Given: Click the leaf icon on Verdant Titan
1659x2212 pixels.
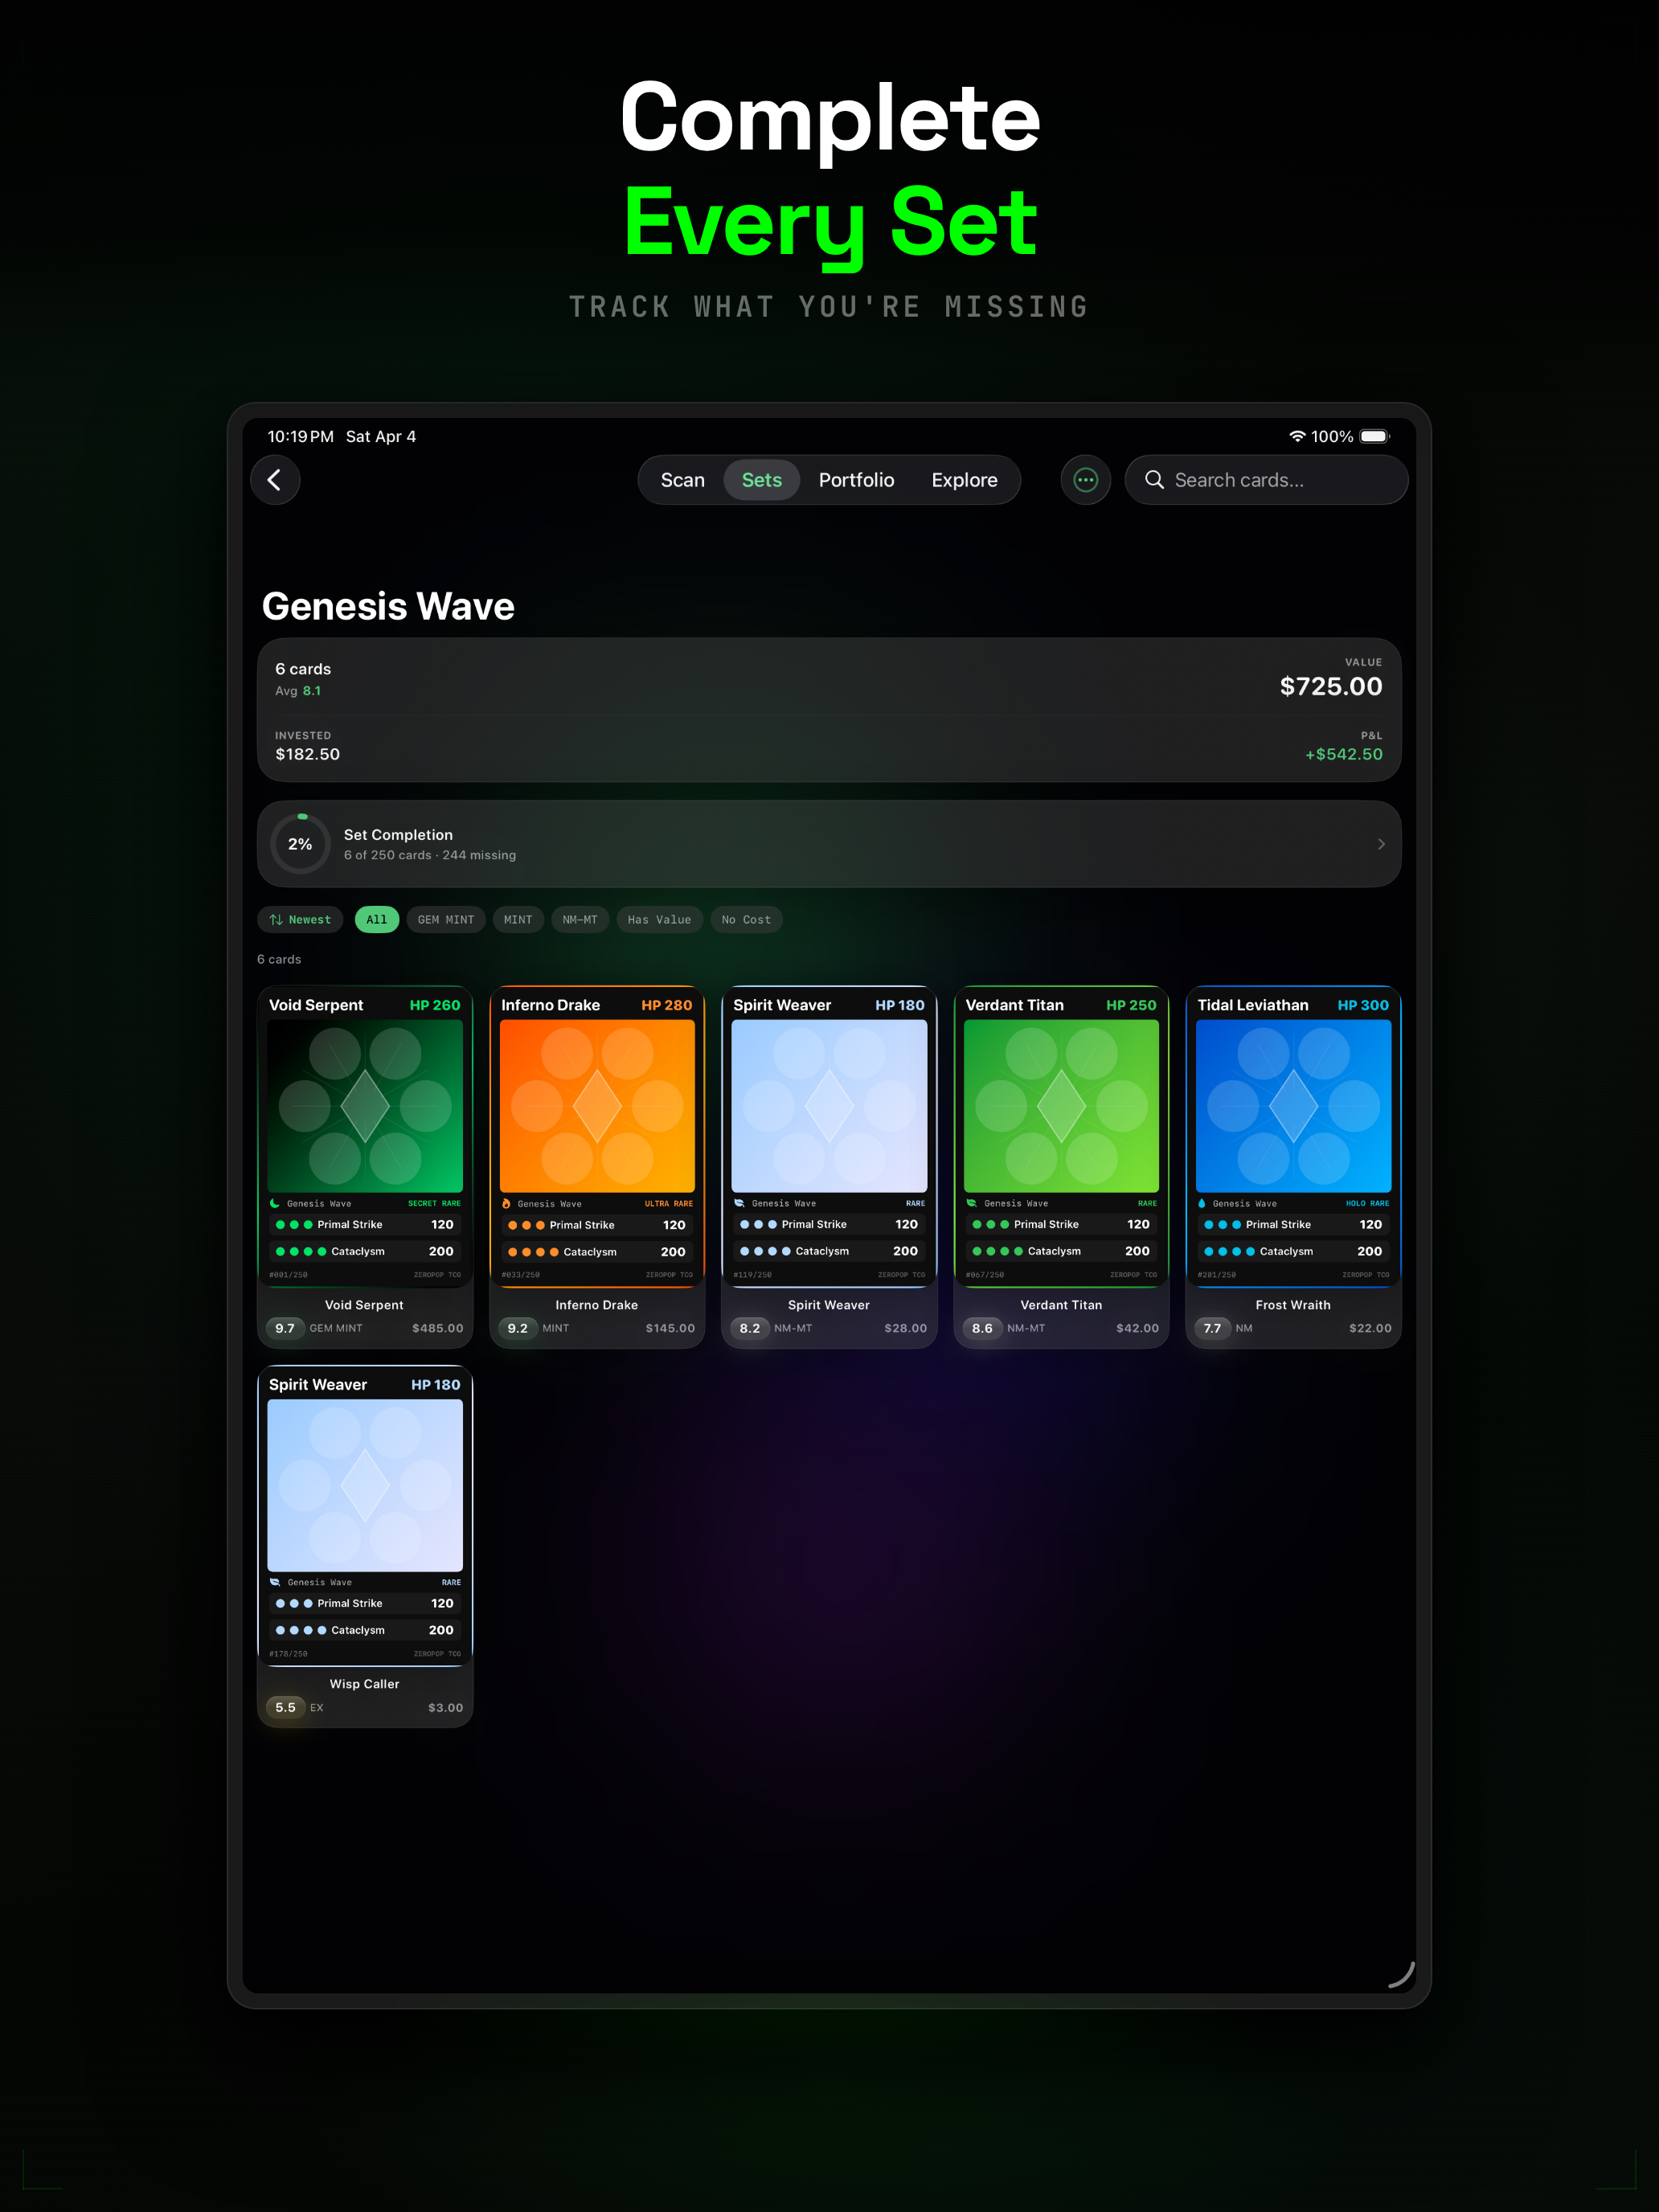Looking at the screenshot, I should coord(971,1203).
